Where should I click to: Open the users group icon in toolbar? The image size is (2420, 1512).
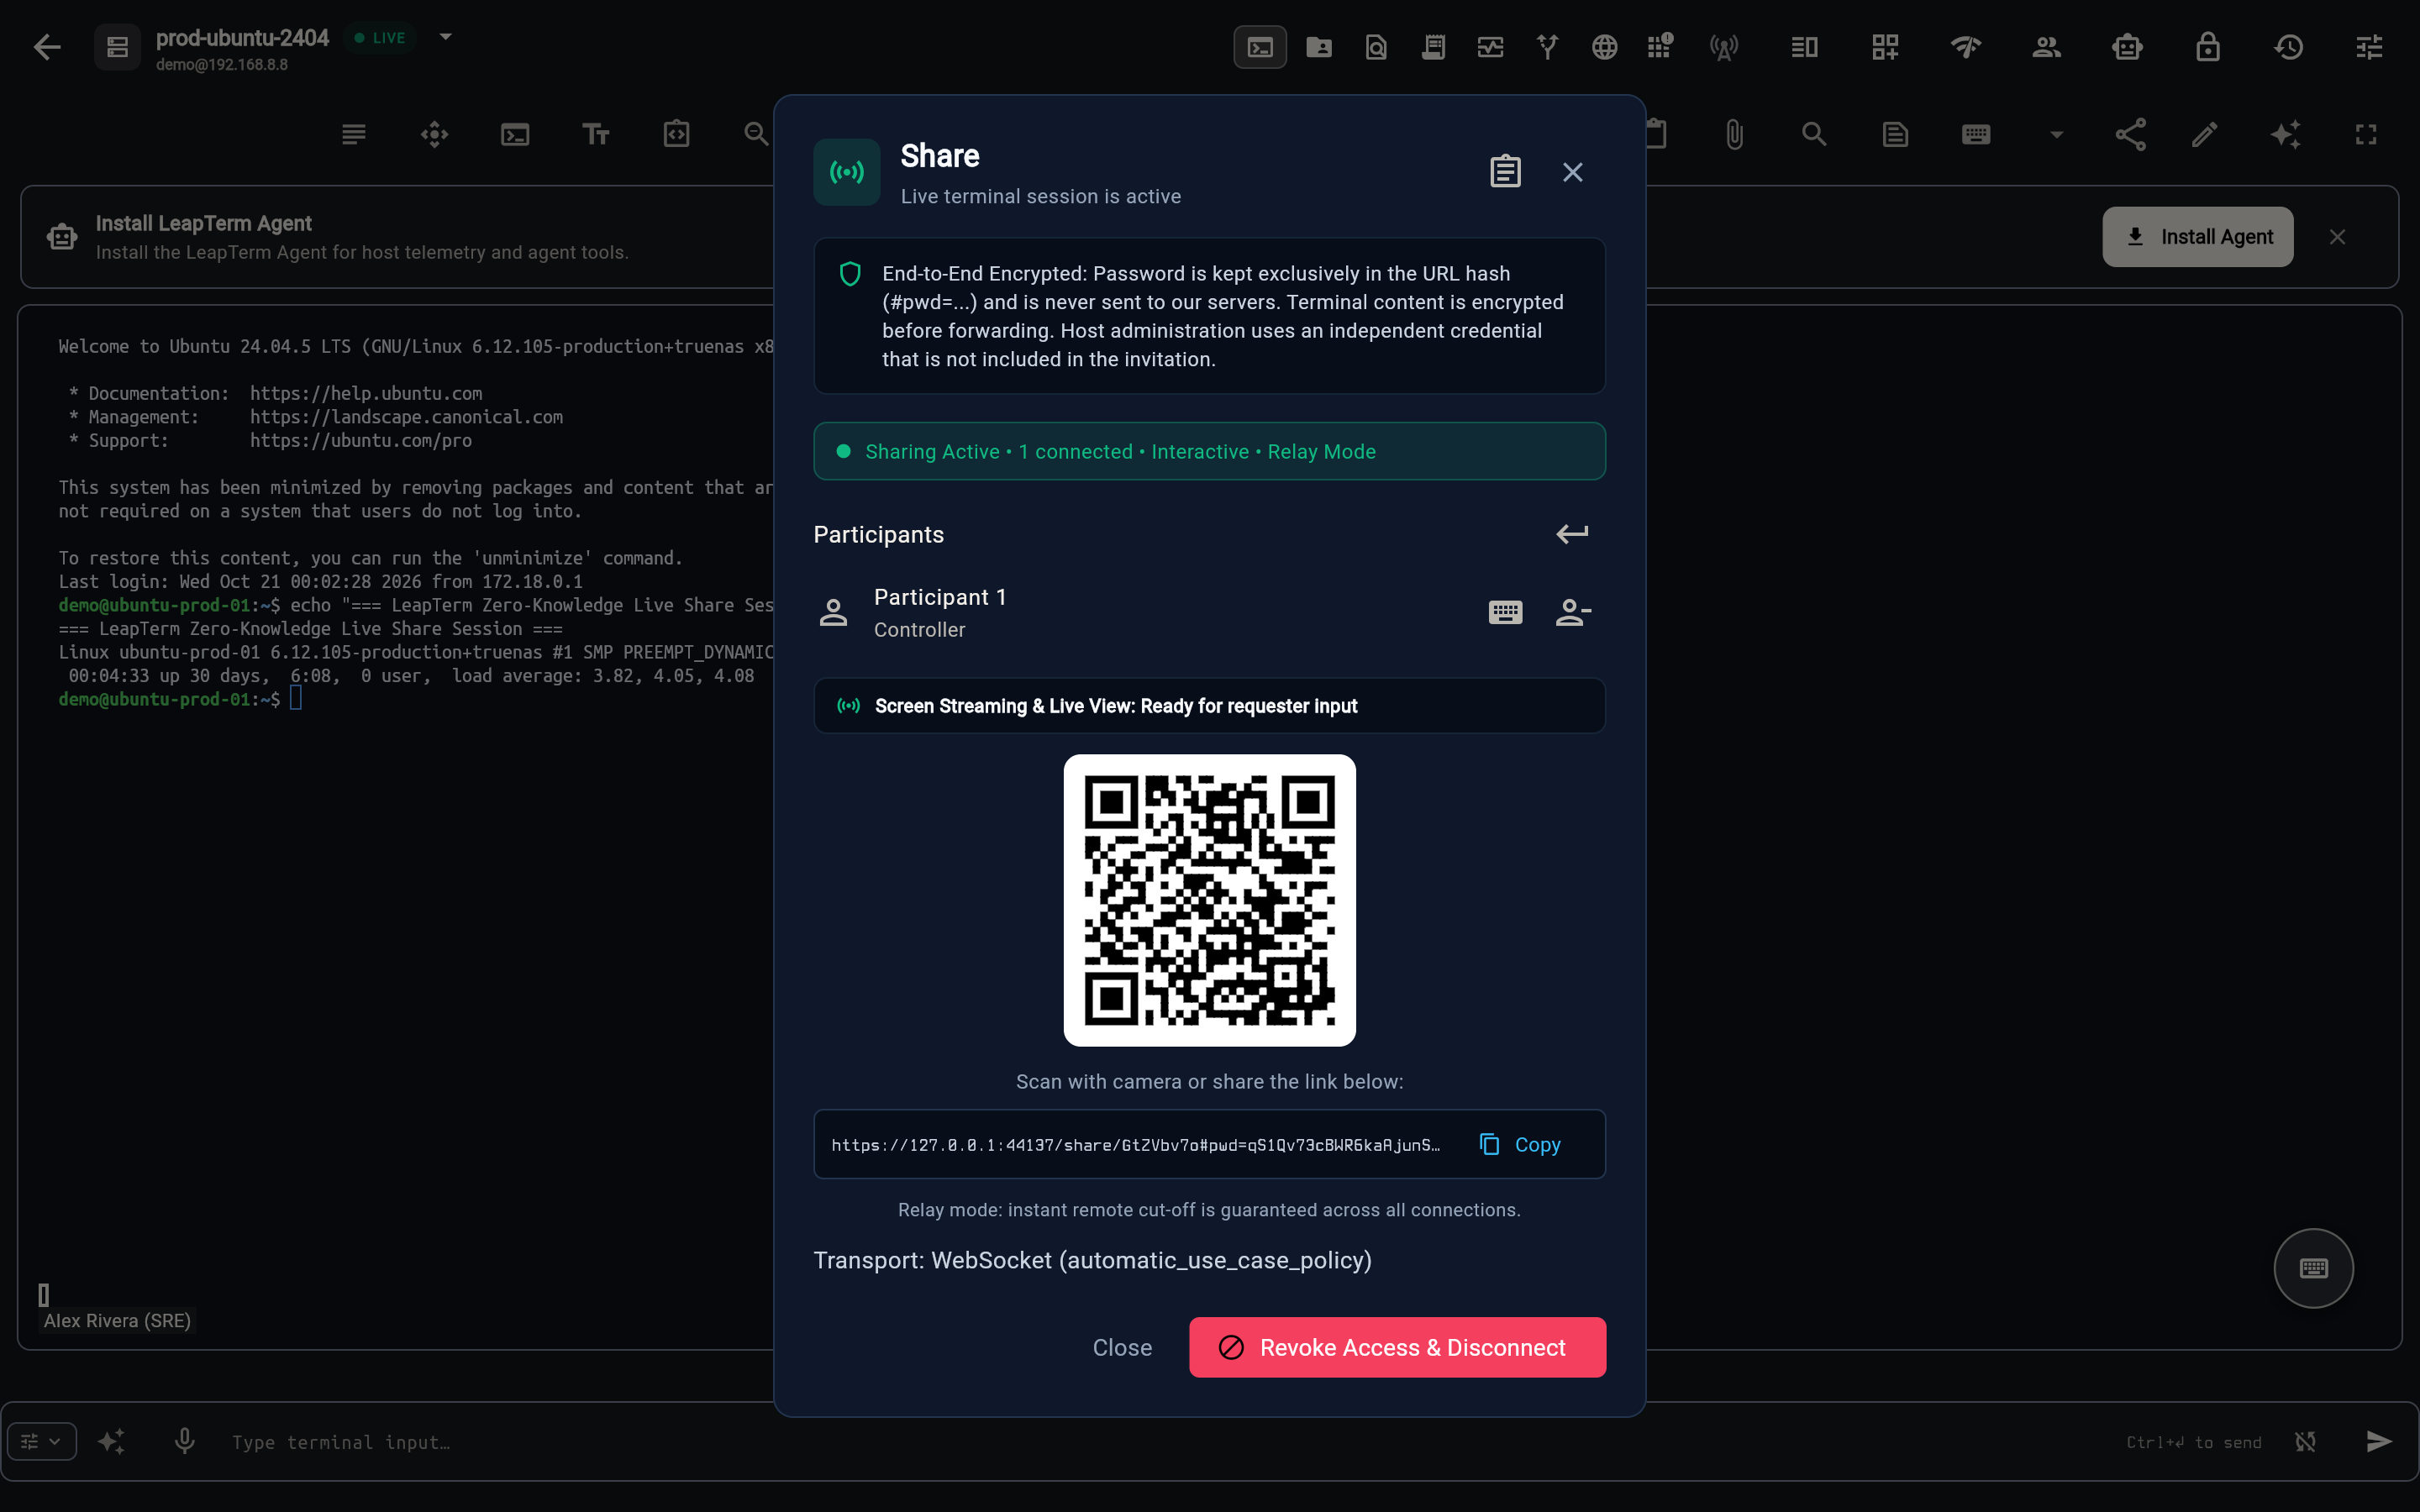click(2046, 47)
